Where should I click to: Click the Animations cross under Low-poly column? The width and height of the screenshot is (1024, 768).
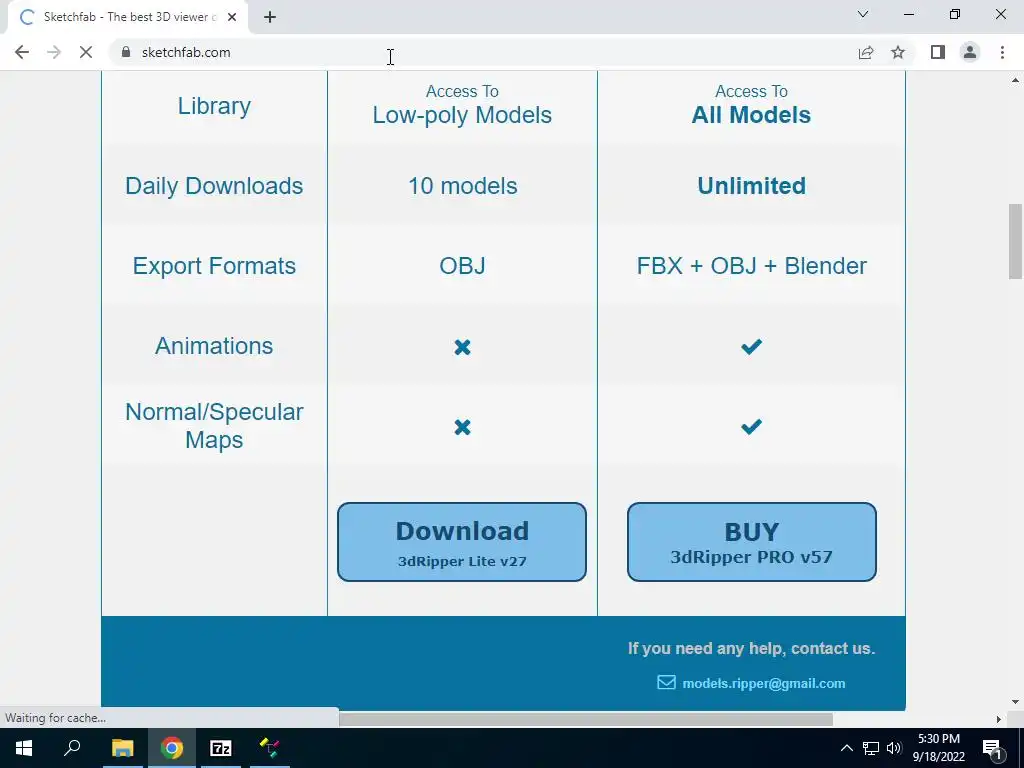click(x=462, y=347)
